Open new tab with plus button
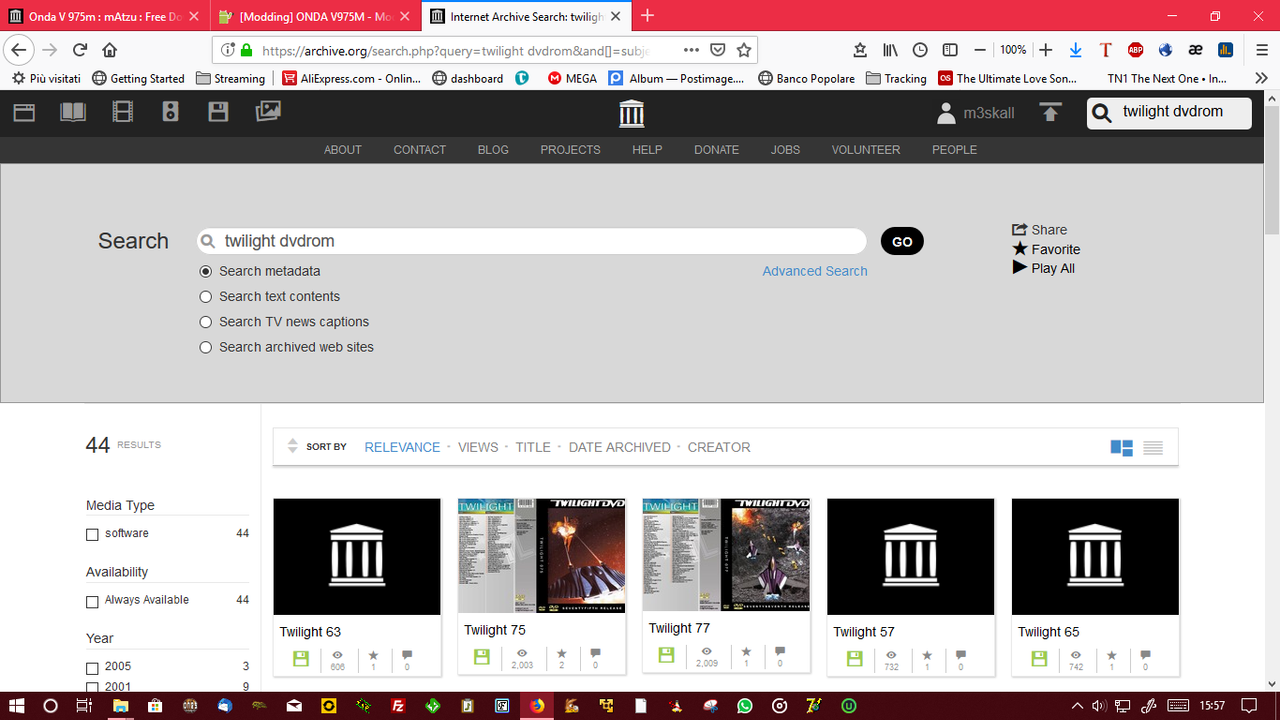 click(x=648, y=15)
